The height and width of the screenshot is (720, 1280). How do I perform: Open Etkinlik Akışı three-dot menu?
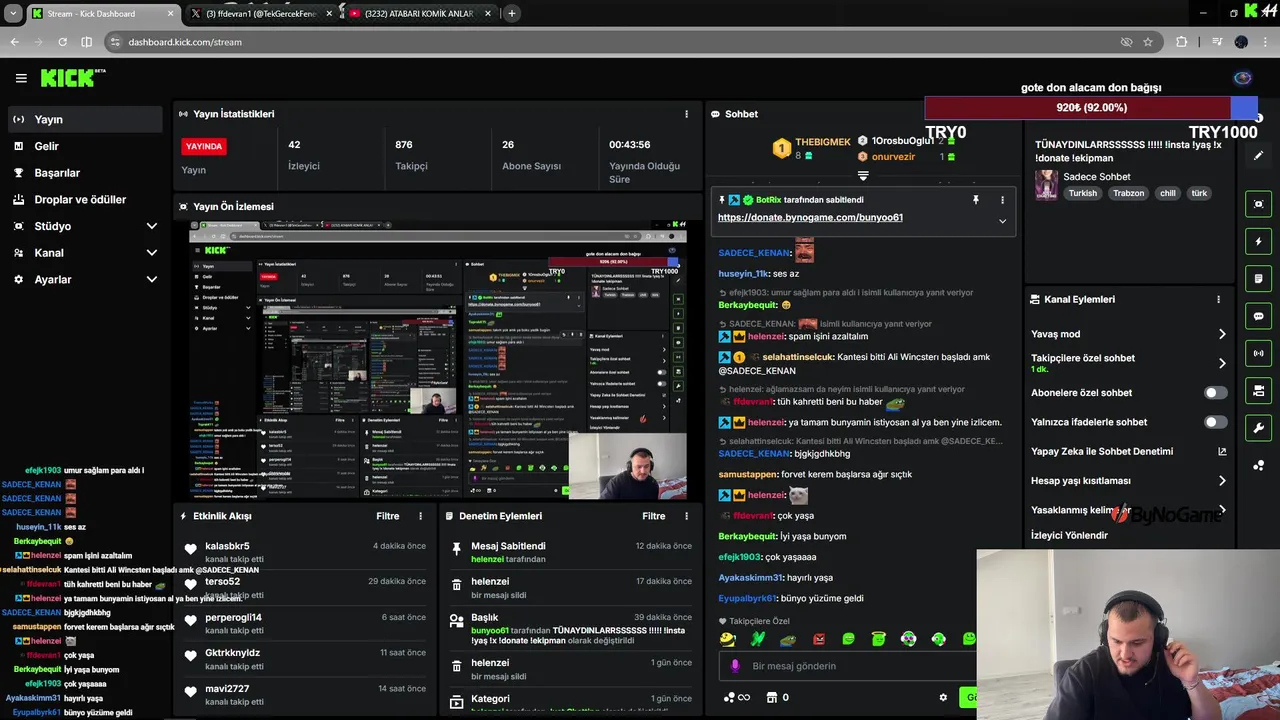(x=420, y=516)
